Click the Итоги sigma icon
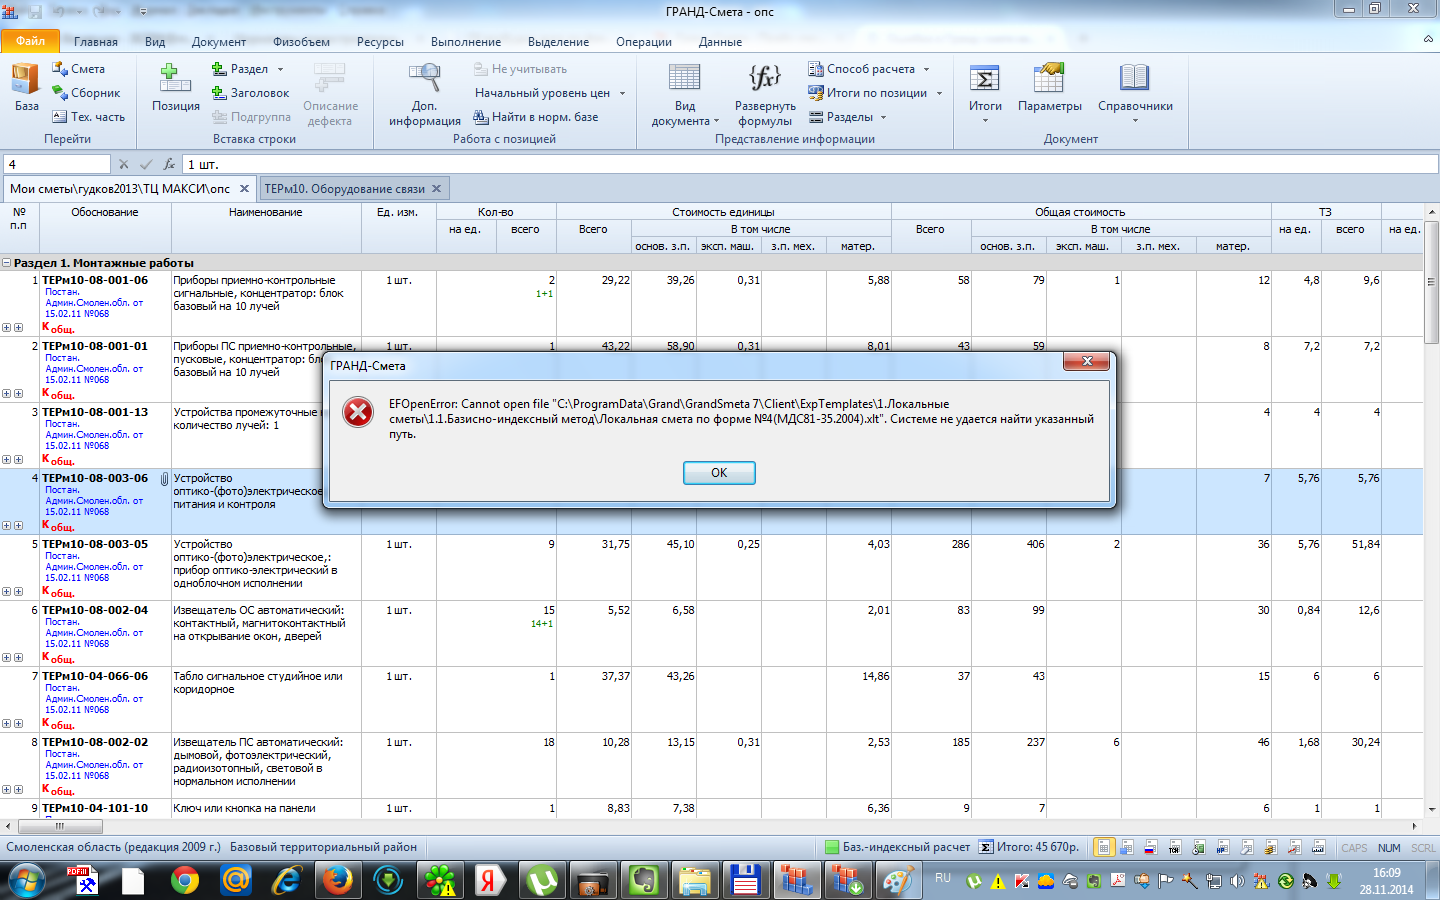The height and width of the screenshot is (900, 1440). point(984,80)
